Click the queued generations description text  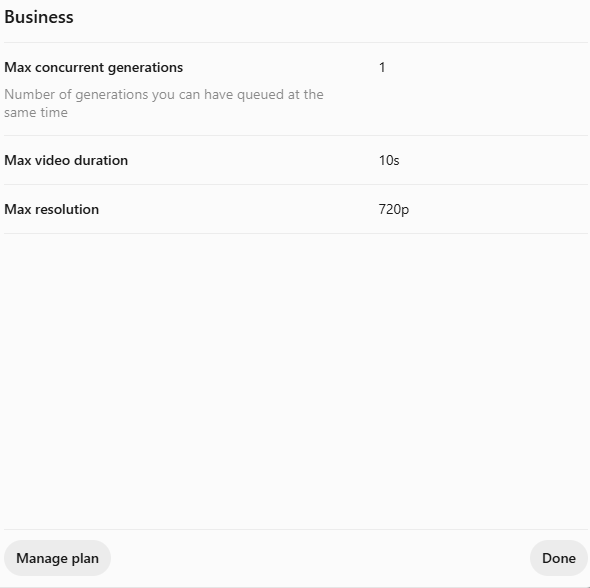pos(164,103)
